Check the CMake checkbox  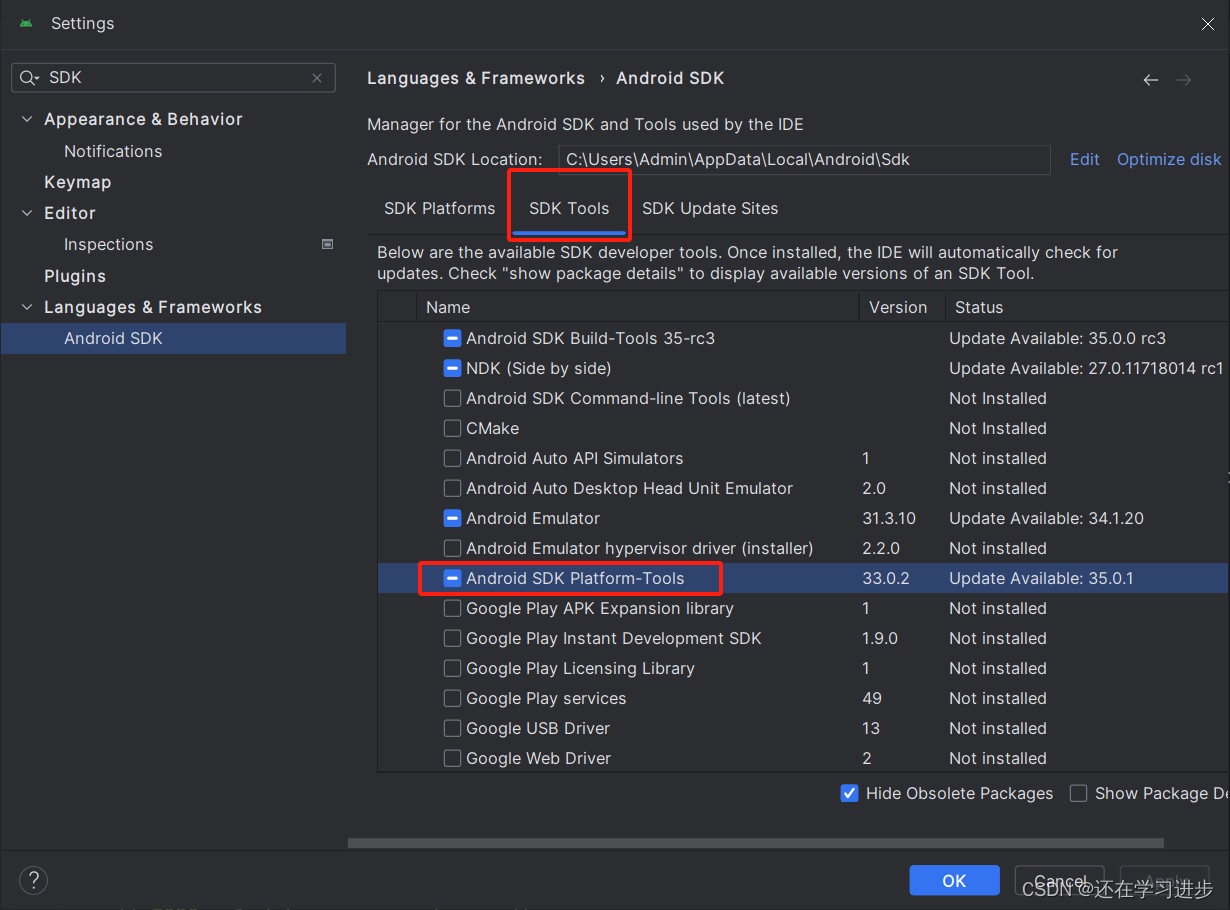pos(452,428)
